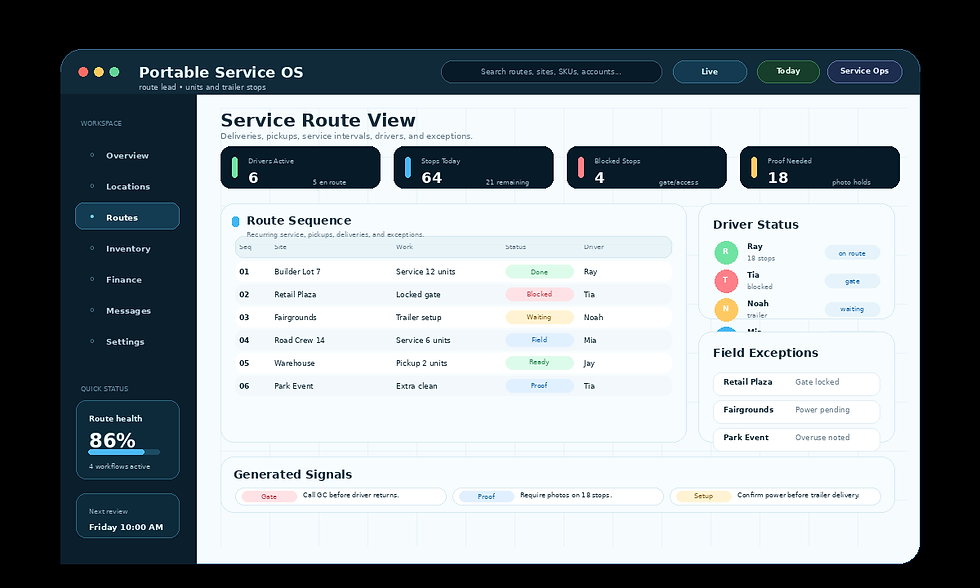980x588 pixels.
Task: Click the Next review Friday 10:00 AM card
Action: (128, 516)
